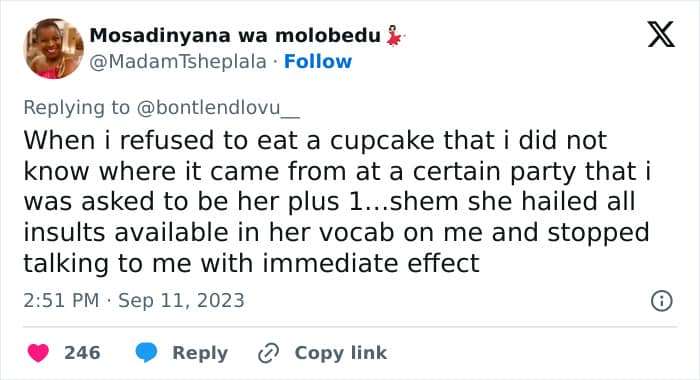Click the 246 likes count

point(82,353)
